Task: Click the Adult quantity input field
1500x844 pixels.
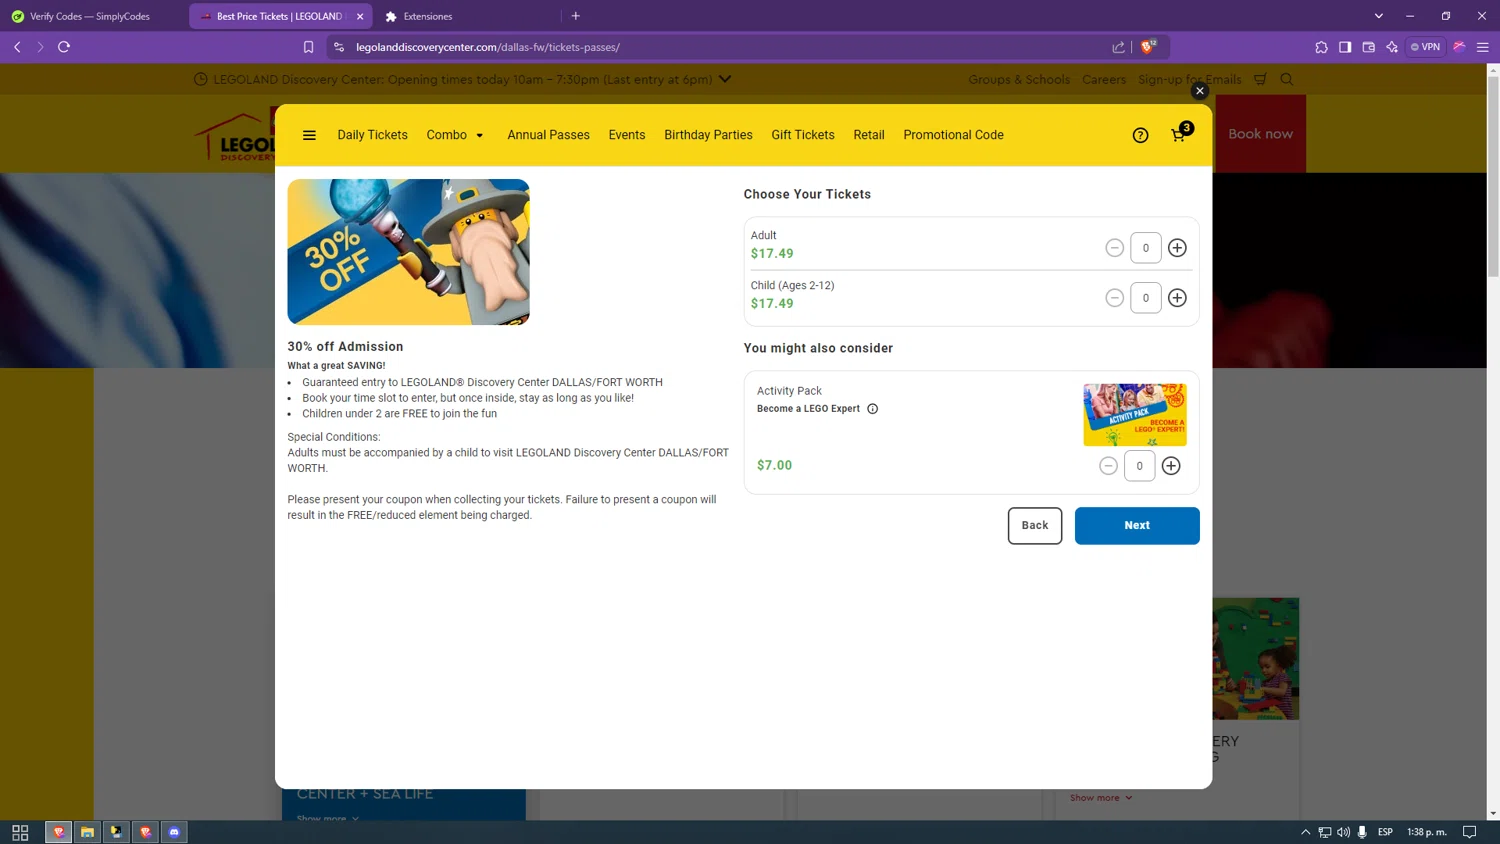Action: (x=1146, y=248)
